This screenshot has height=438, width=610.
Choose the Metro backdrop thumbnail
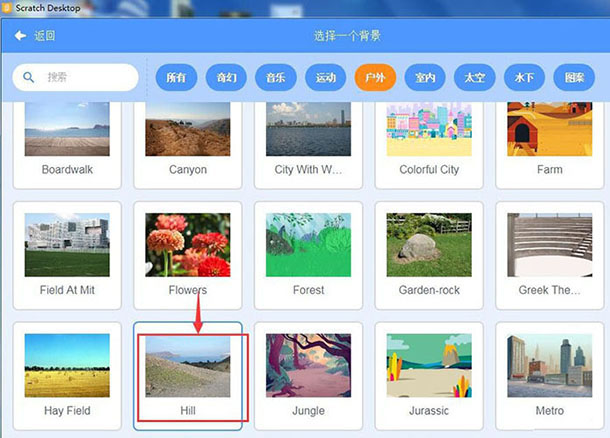(550, 366)
